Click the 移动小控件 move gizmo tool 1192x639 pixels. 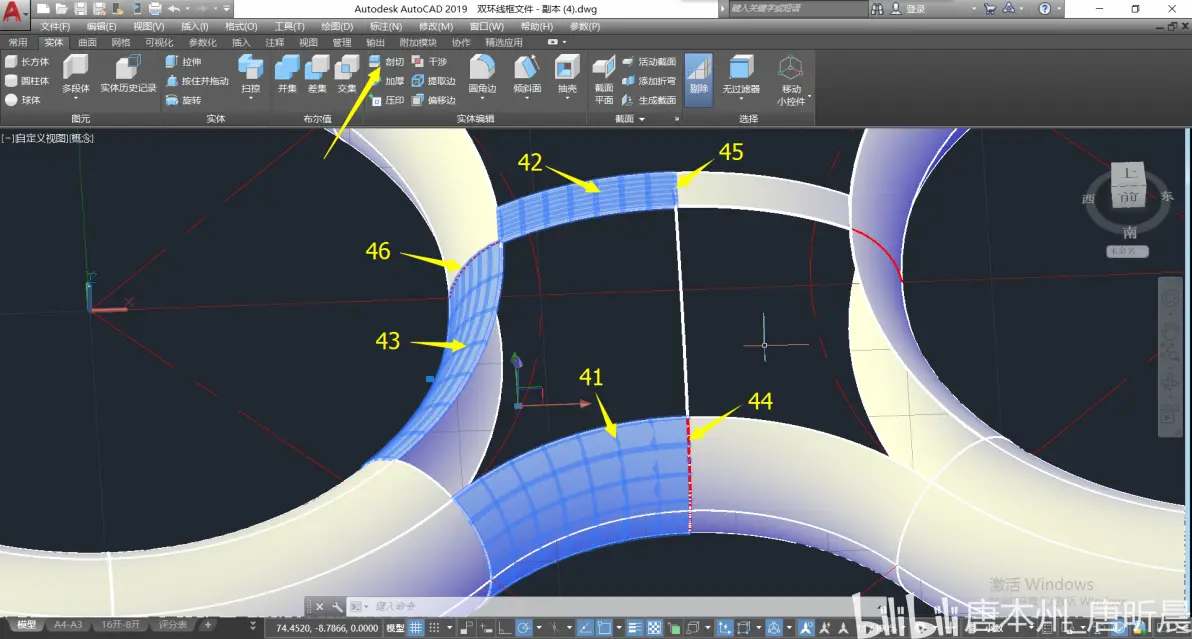tap(791, 80)
